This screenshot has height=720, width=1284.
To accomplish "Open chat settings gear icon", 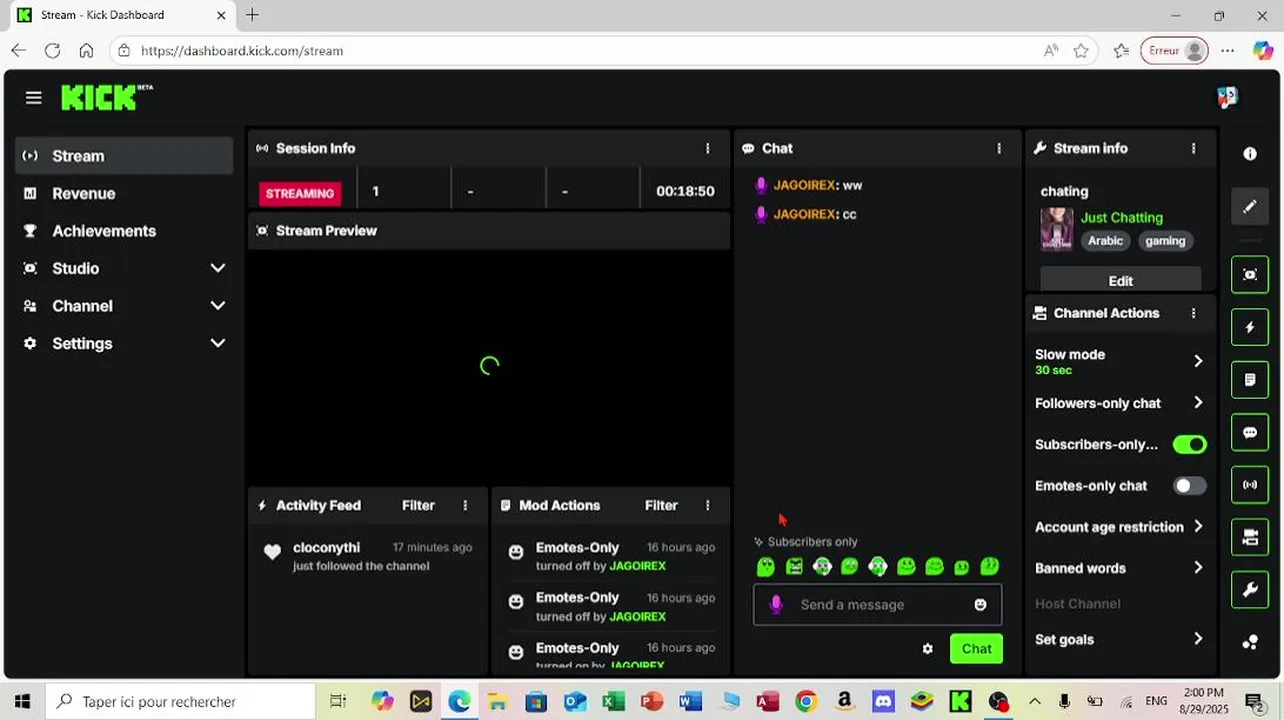I will click(x=927, y=649).
